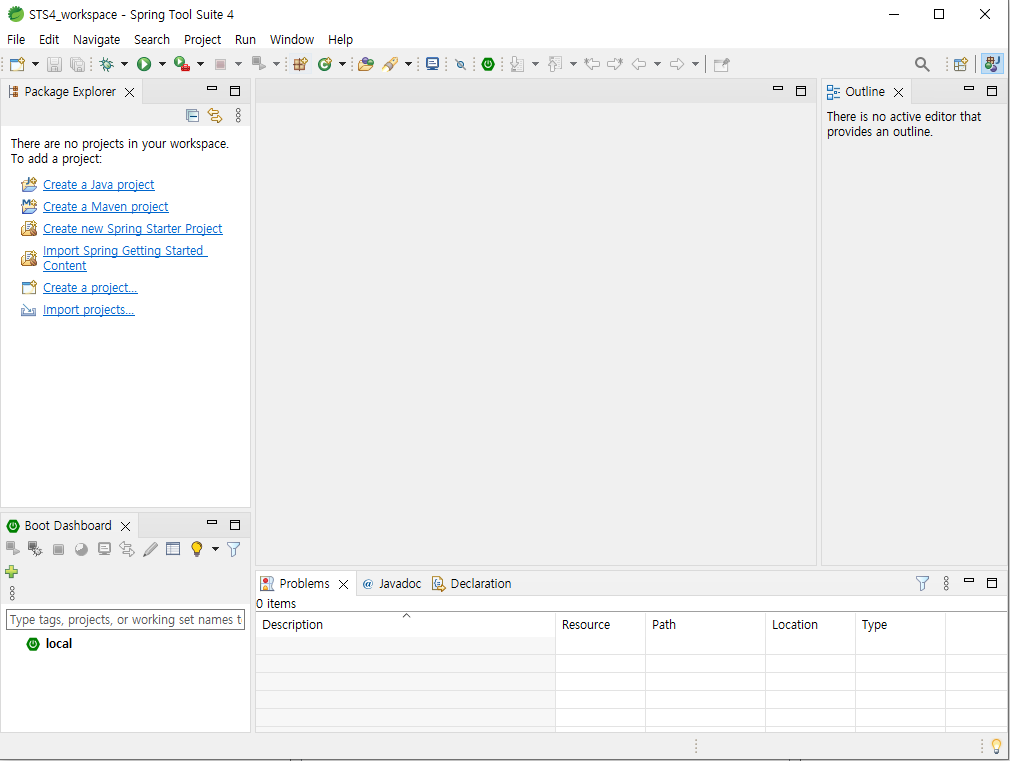The image size is (1010, 761).
Task: Open the Navigate menu
Action: tap(97, 39)
